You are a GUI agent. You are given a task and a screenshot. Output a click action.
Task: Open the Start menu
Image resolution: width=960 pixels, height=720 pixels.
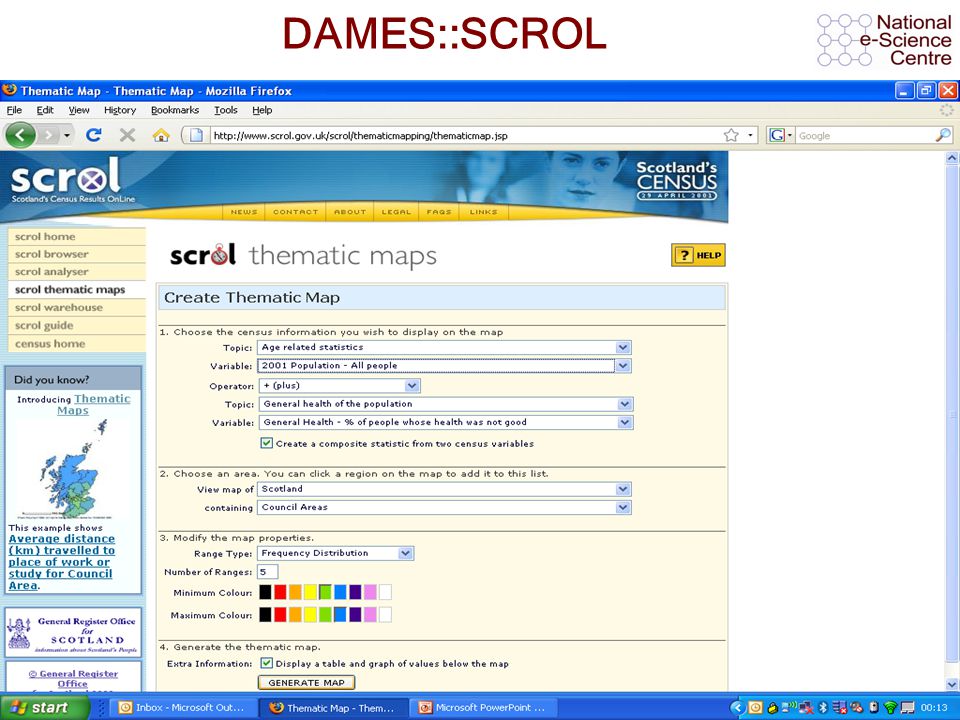click(x=45, y=708)
